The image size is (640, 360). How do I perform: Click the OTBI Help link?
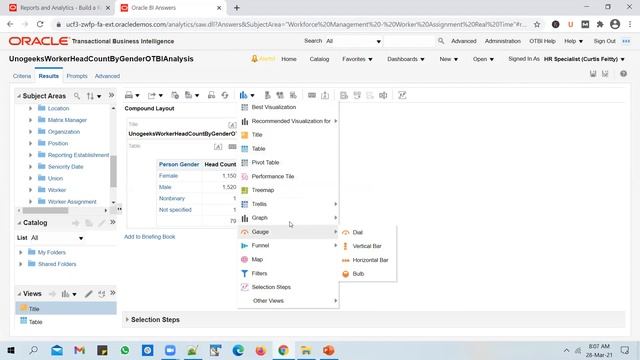[542, 41]
